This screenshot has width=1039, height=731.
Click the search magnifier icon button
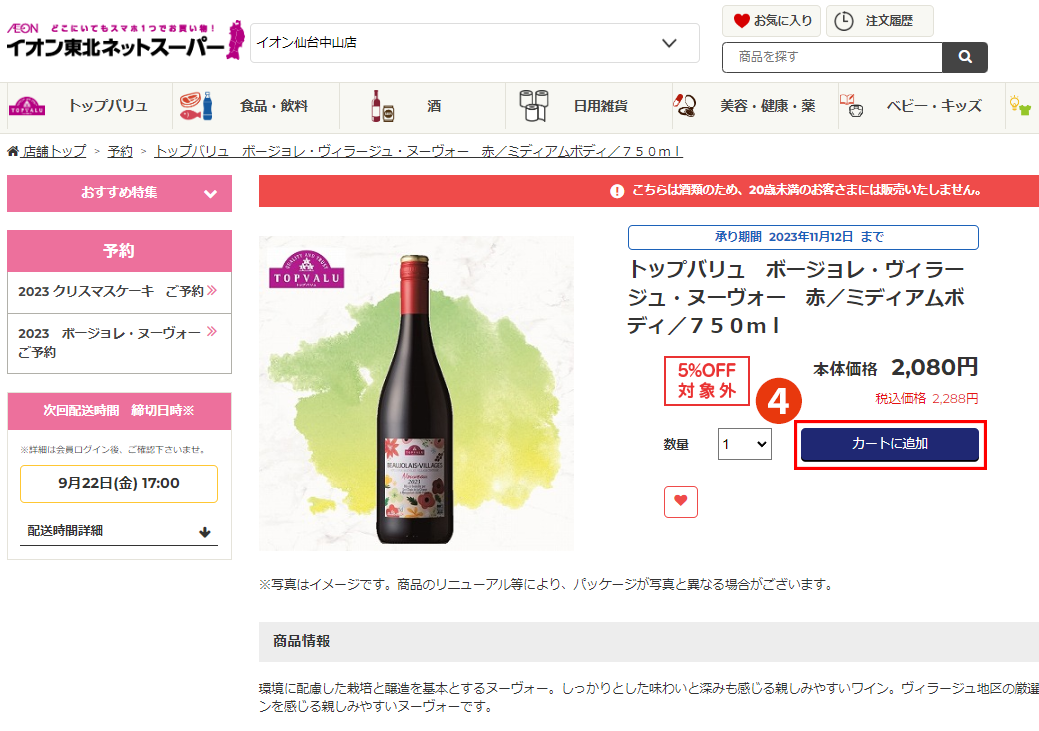pos(965,57)
